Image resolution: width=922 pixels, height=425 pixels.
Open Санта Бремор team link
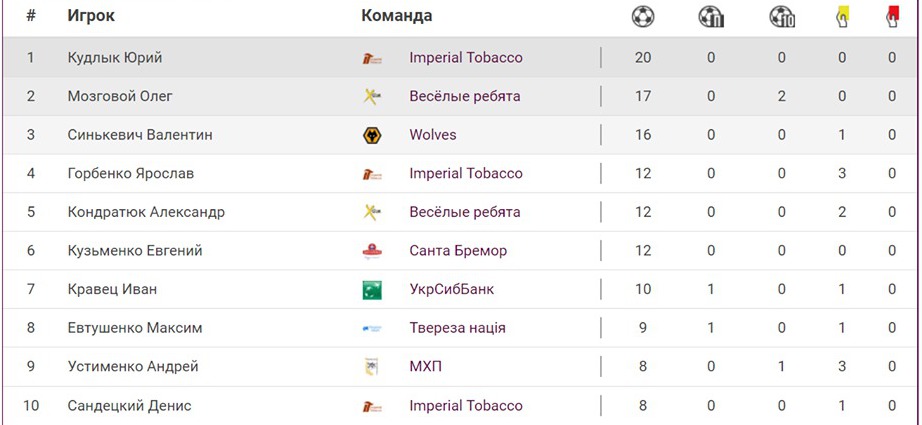click(458, 251)
